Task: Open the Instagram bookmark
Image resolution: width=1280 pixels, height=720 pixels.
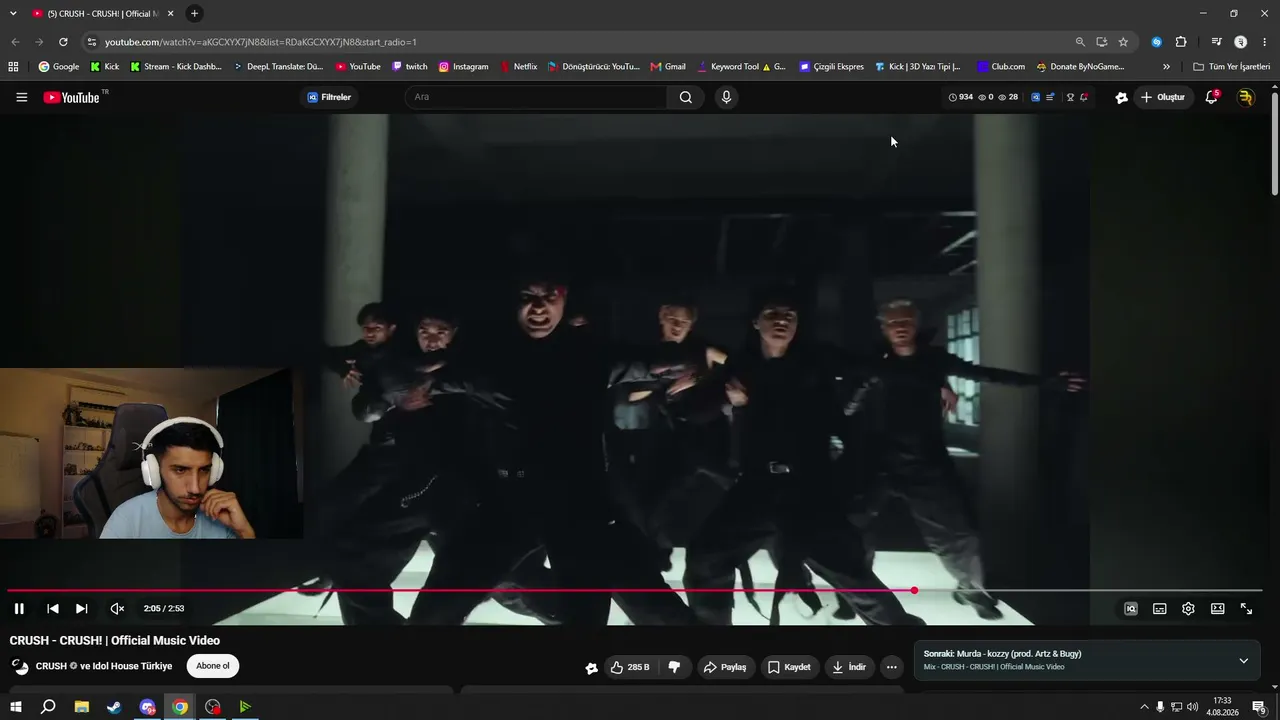Action: click(x=464, y=67)
